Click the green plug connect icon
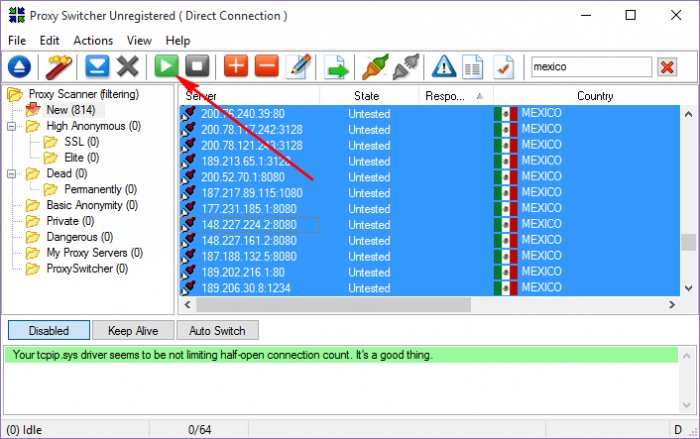The image size is (700, 439). pyautogui.click(x=375, y=67)
